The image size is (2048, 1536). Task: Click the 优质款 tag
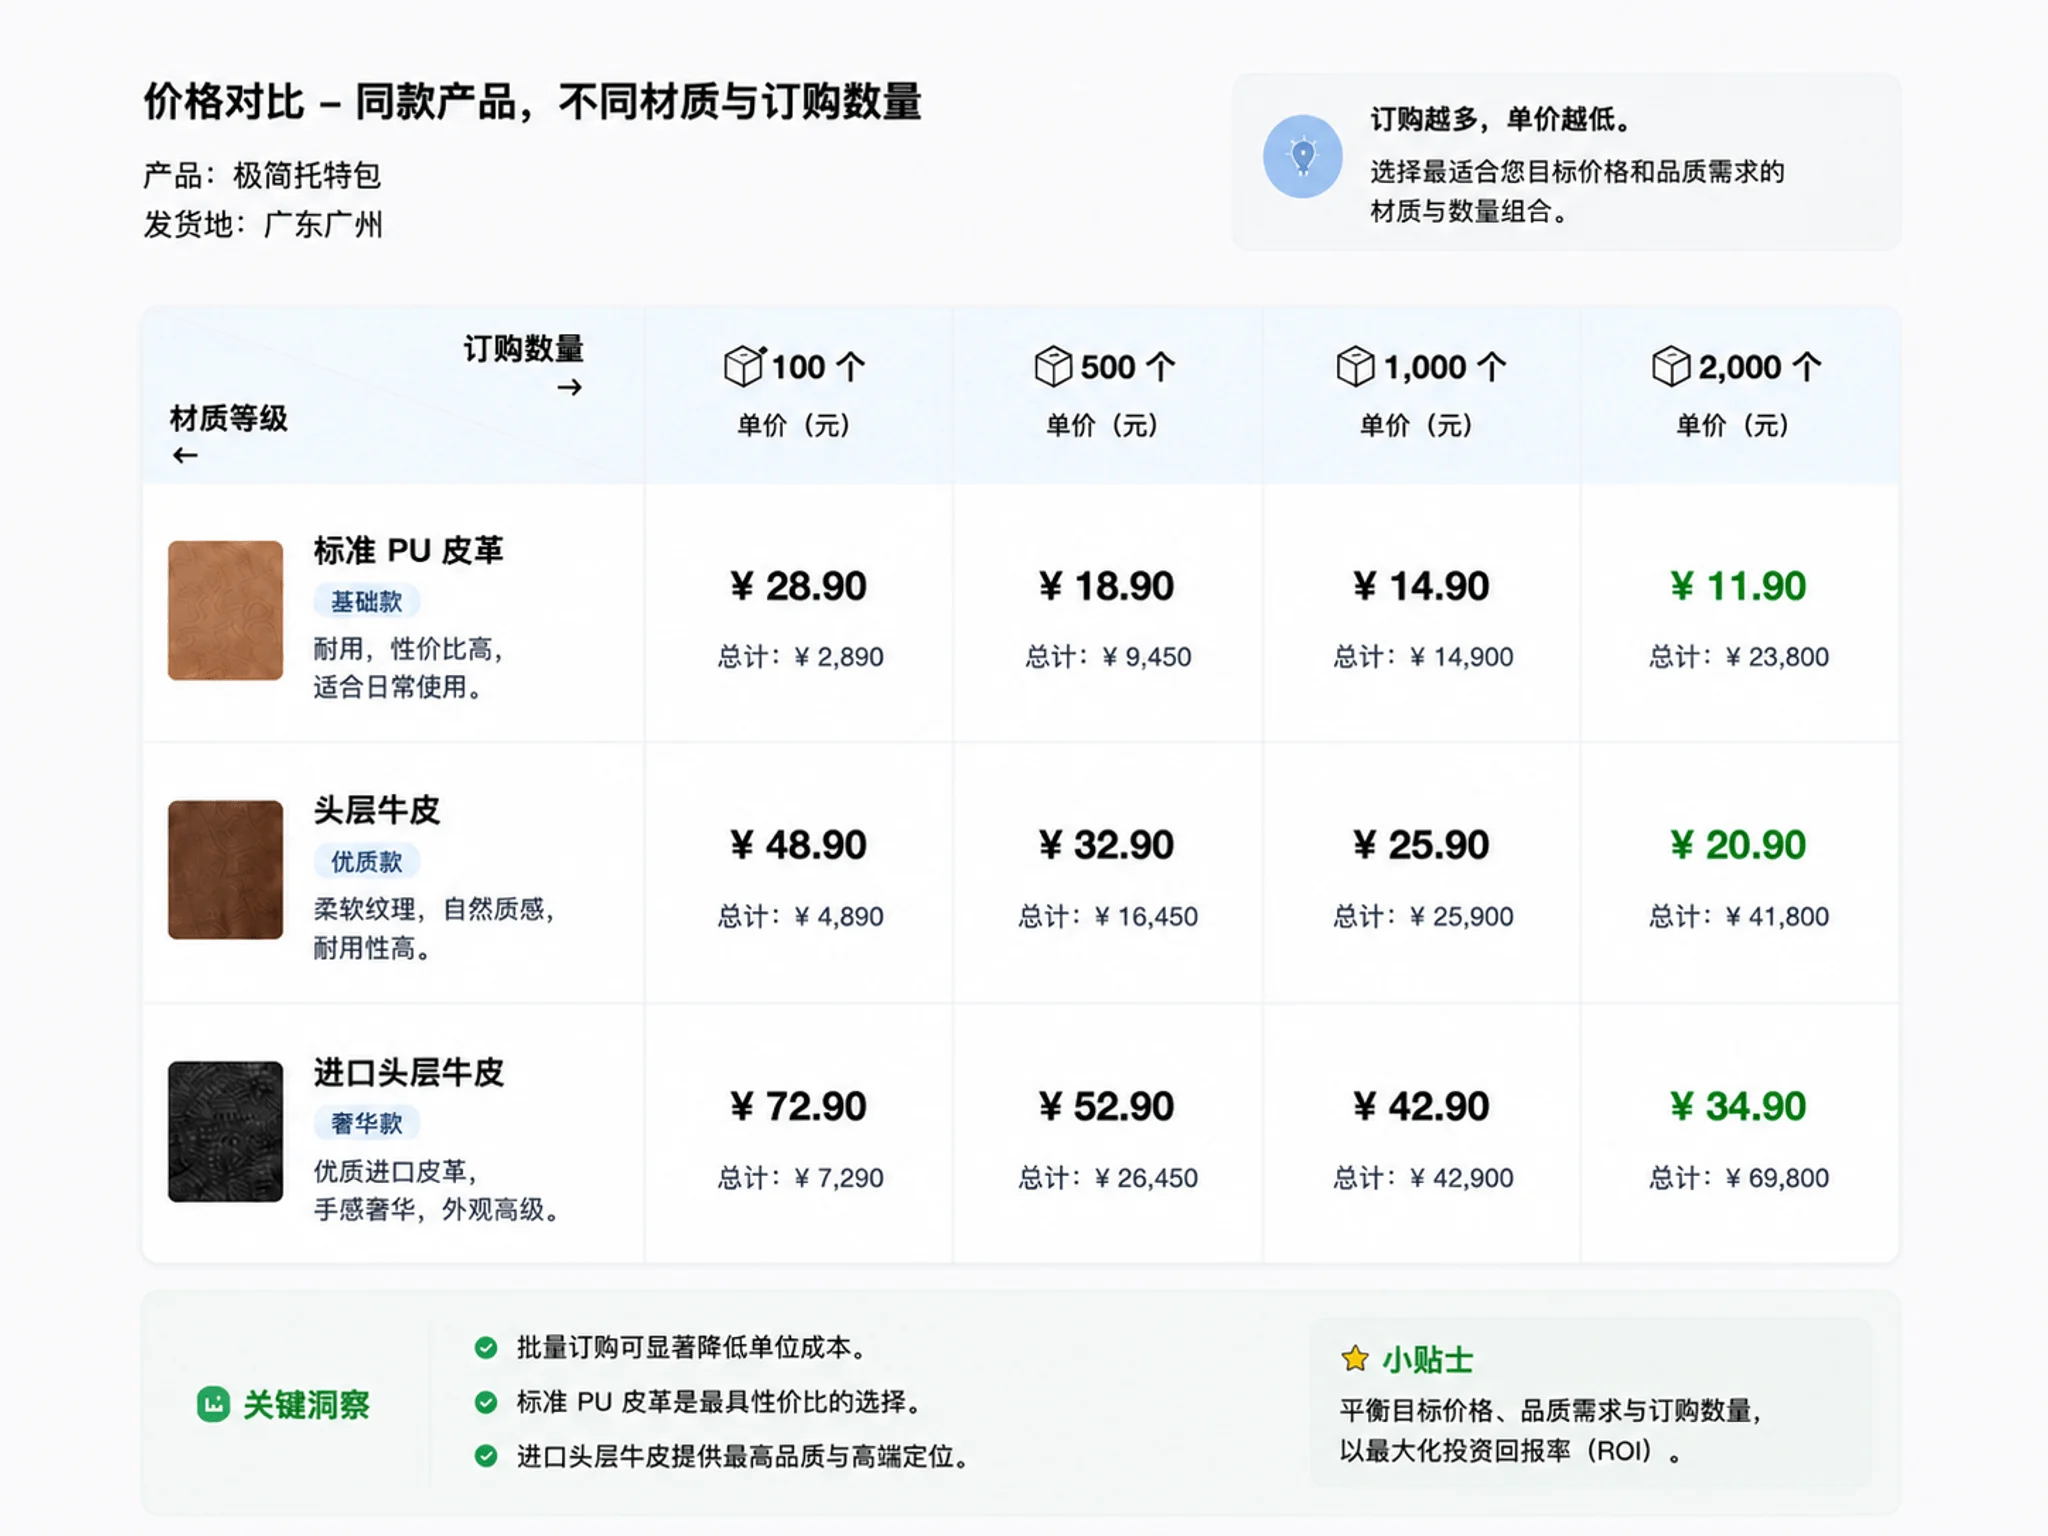tap(366, 861)
